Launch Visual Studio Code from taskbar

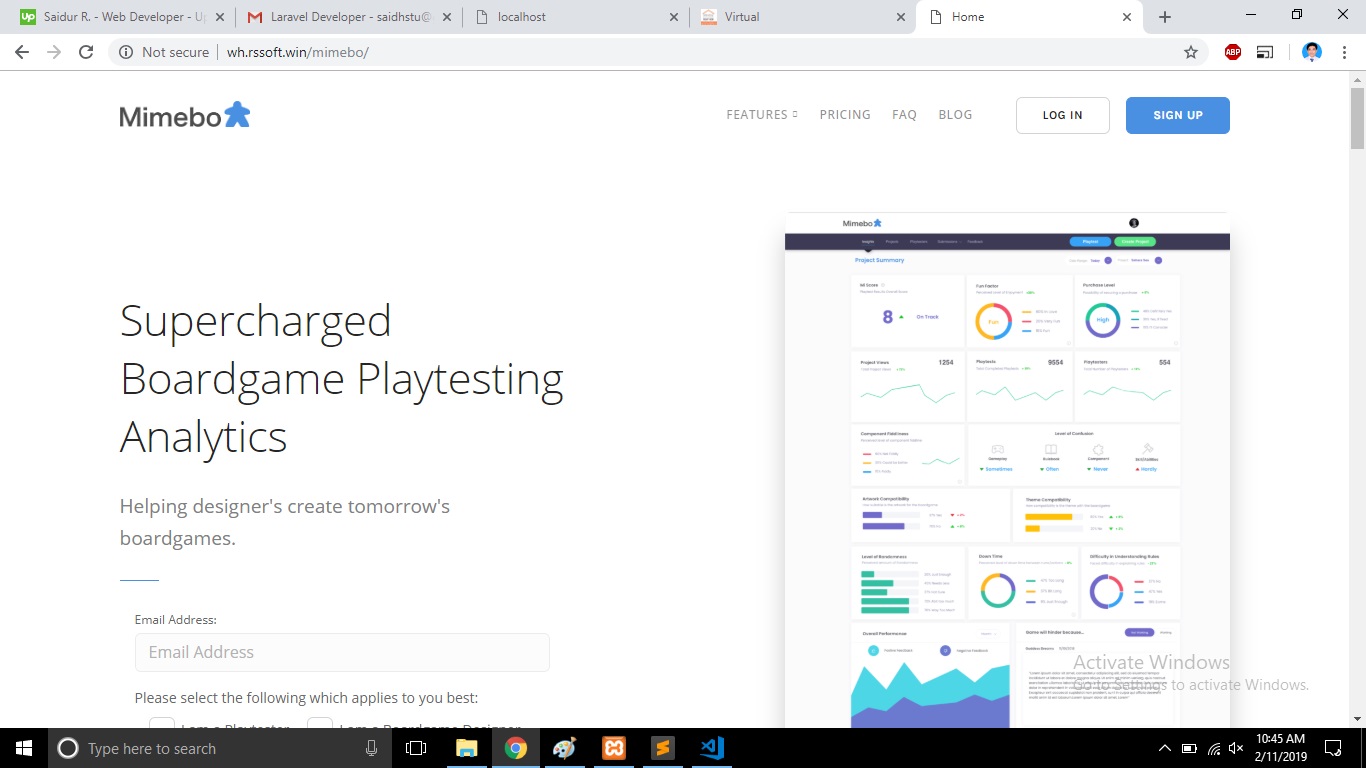coord(712,748)
